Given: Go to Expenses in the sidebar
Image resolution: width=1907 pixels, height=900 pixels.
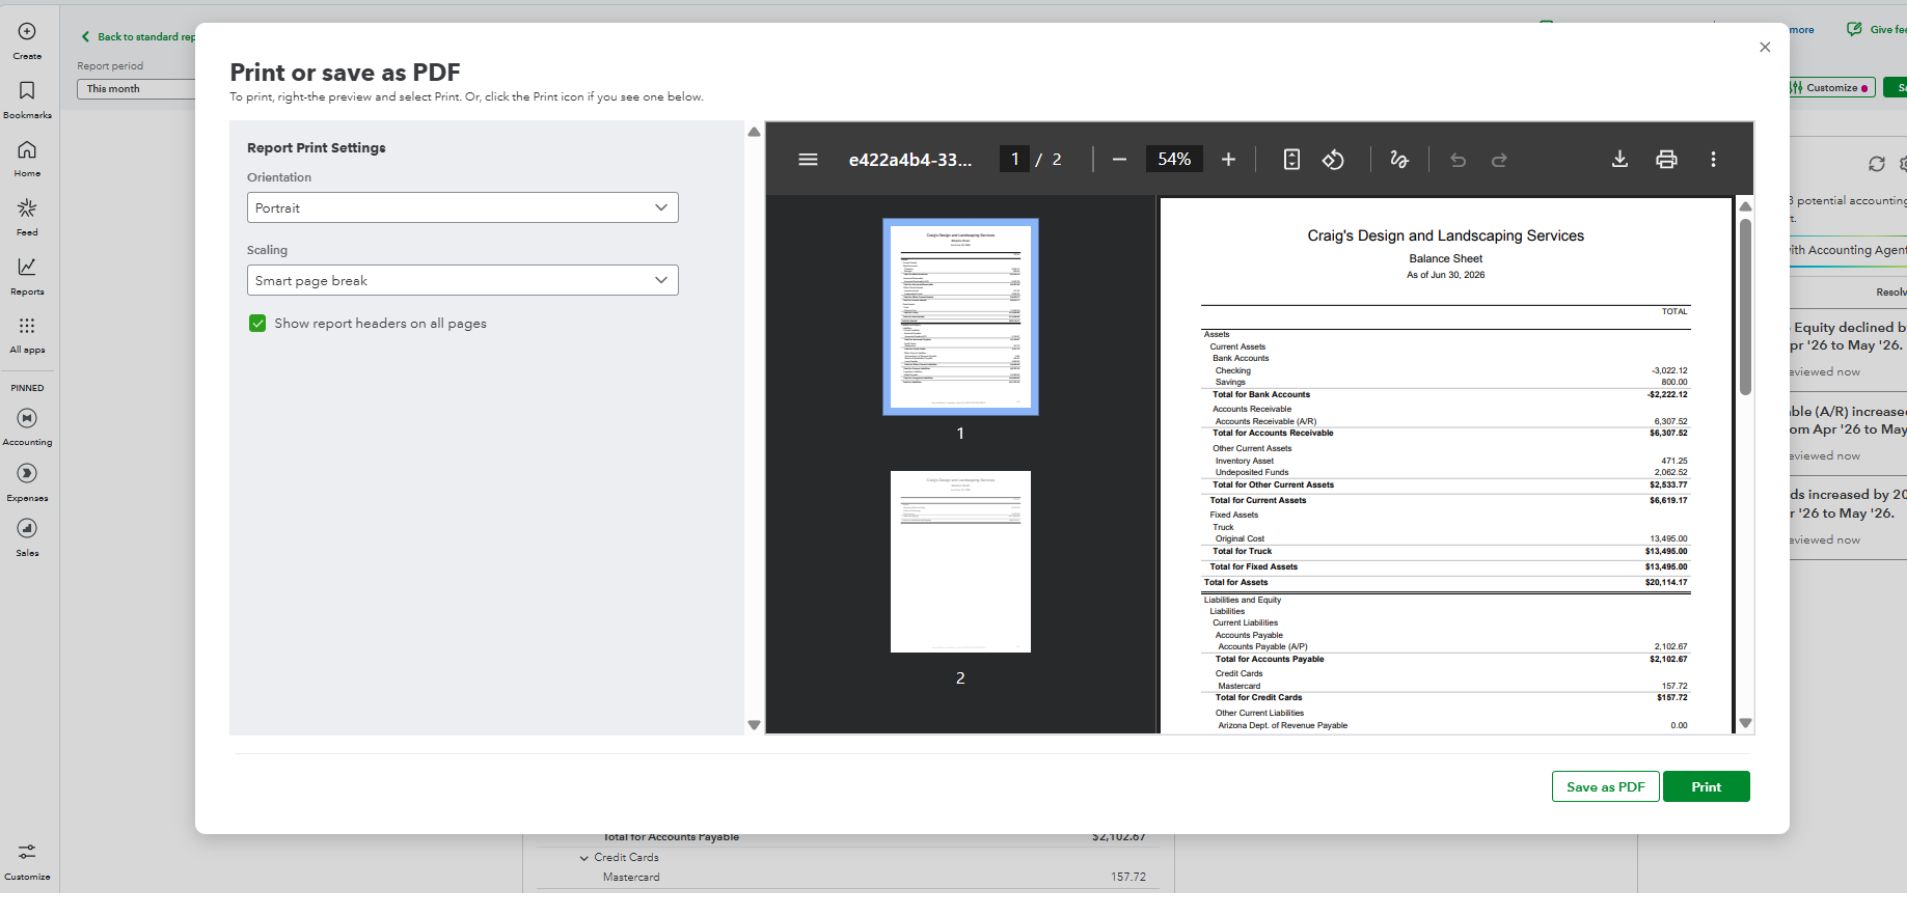Looking at the screenshot, I should tap(27, 483).
